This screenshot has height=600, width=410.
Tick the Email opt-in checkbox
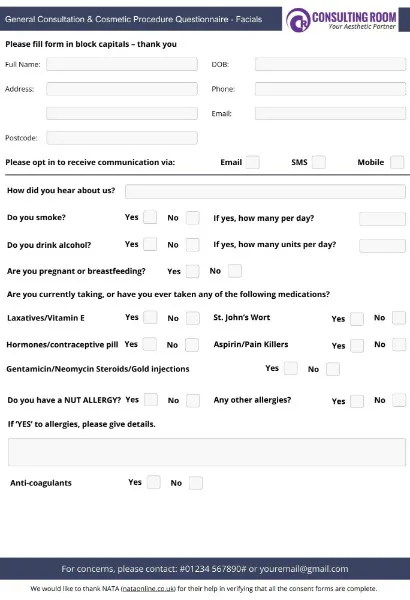point(253,162)
